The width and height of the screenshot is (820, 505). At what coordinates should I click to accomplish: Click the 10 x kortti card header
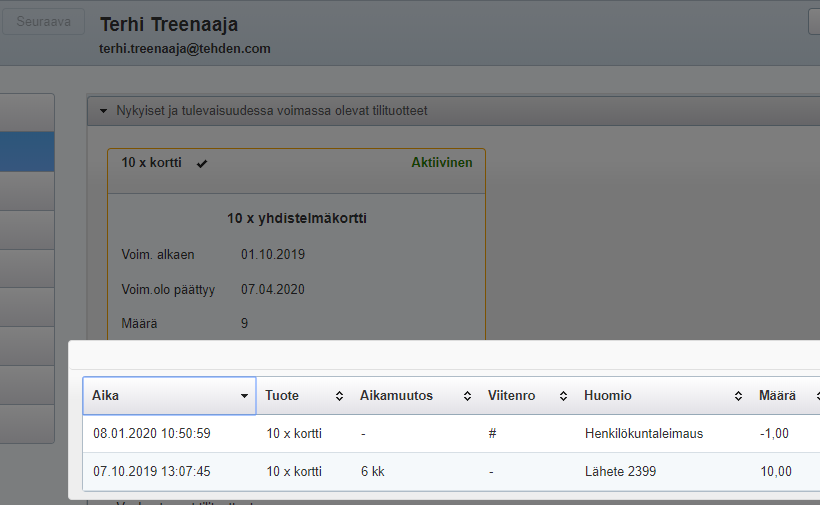(x=152, y=162)
